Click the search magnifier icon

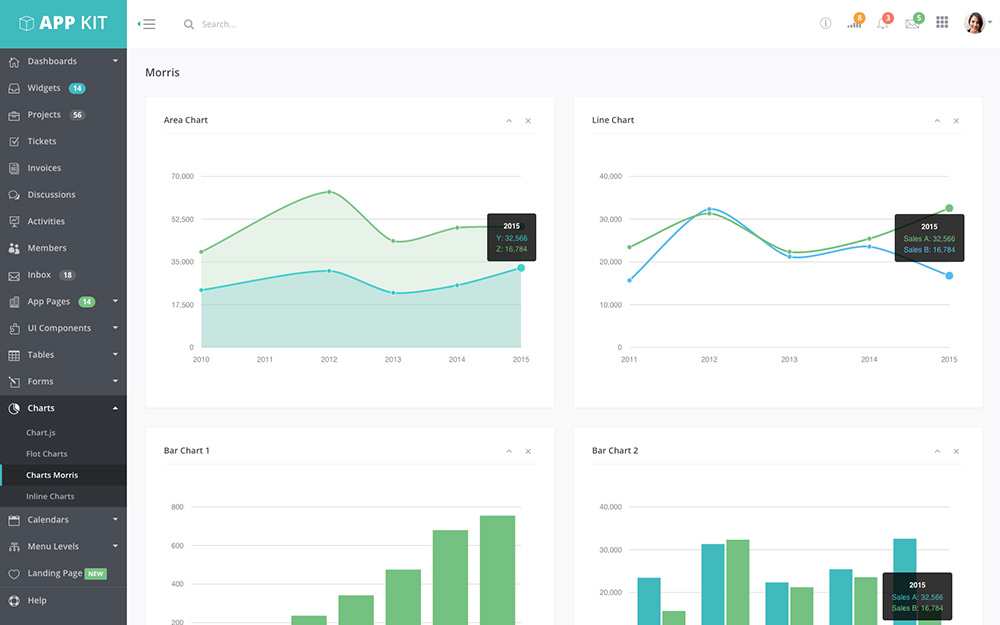(x=189, y=24)
